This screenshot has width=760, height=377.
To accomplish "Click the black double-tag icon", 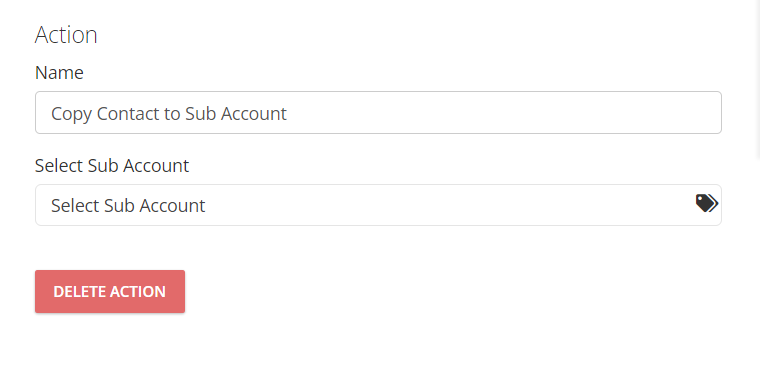I will [x=707, y=204].
